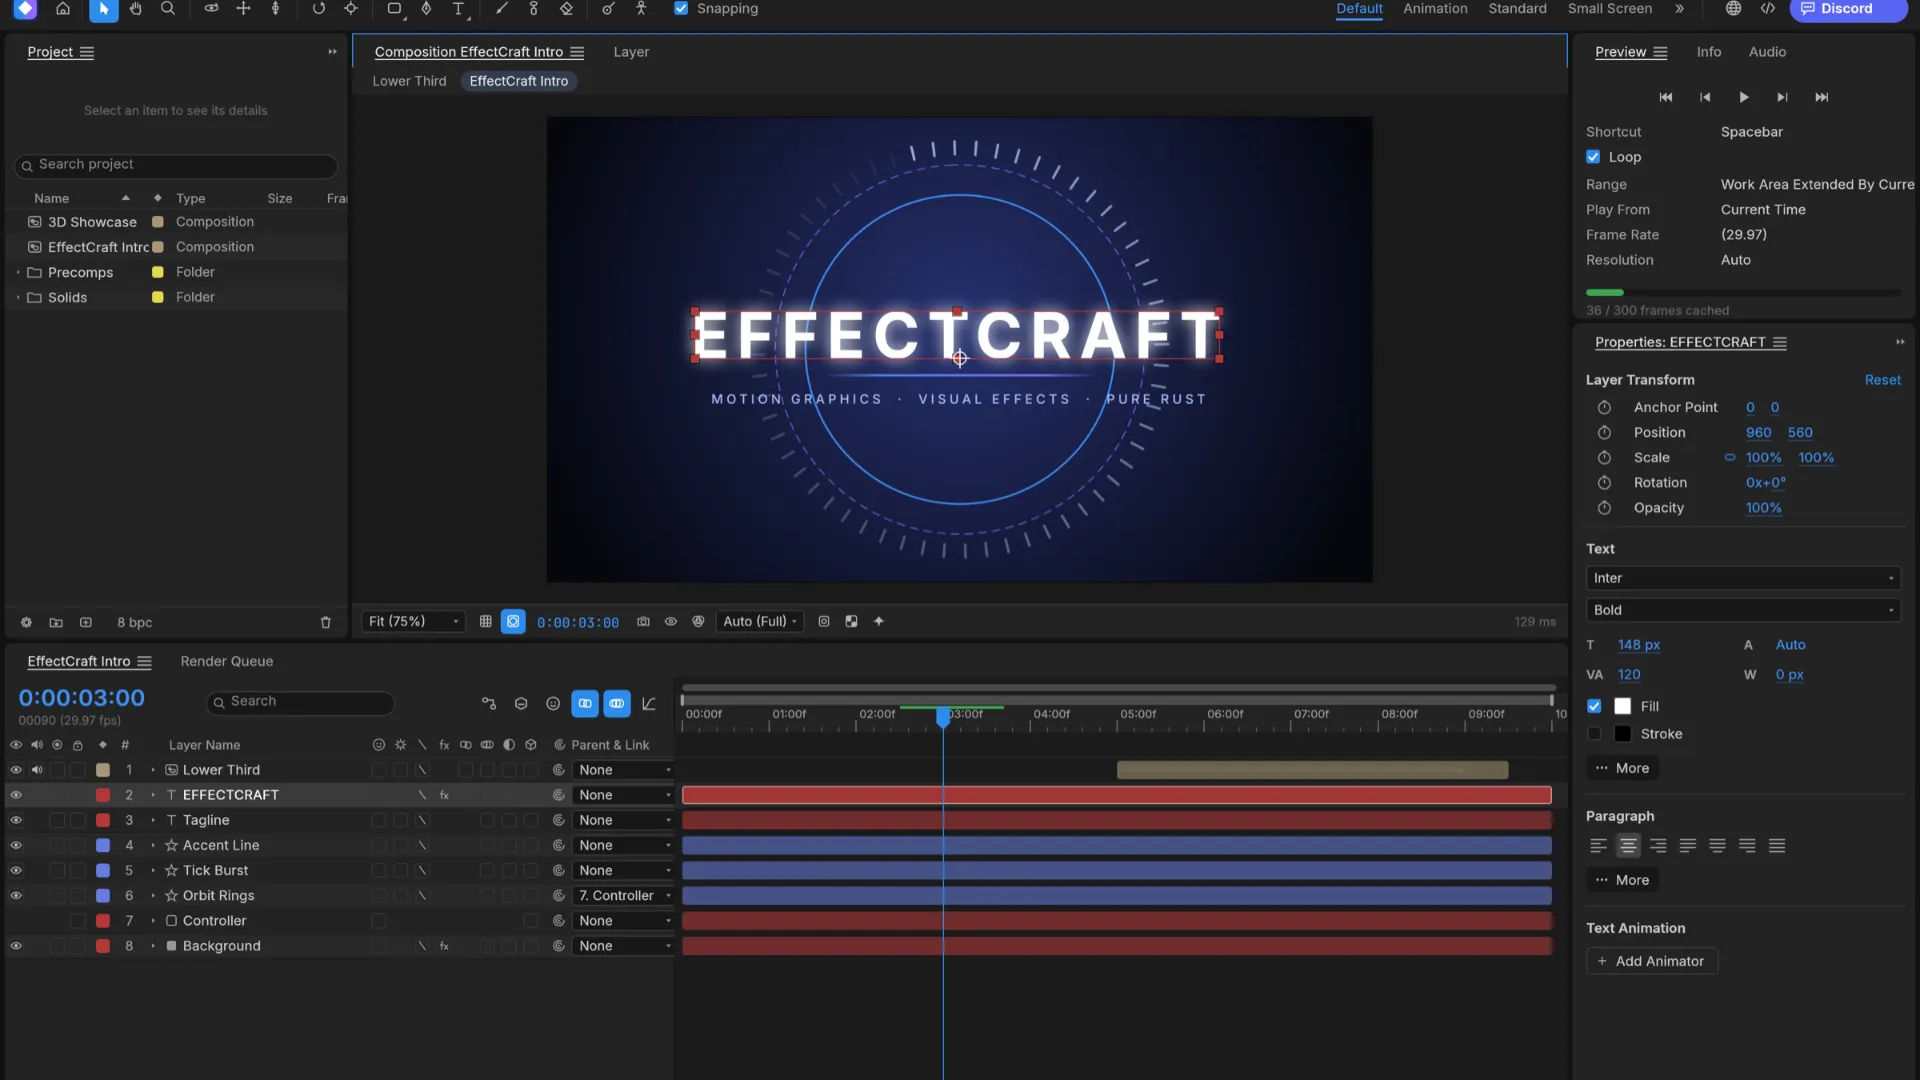Jump to first frame in Preview
This screenshot has height=1080, width=1920.
coord(1665,97)
